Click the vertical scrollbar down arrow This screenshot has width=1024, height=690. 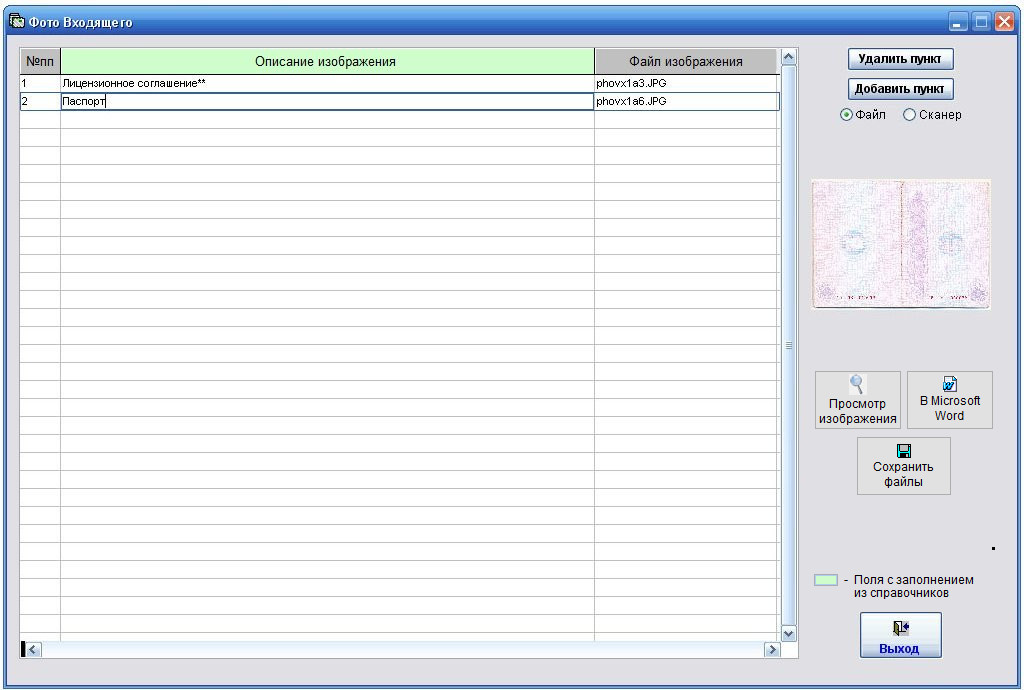pyautogui.click(x=788, y=634)
